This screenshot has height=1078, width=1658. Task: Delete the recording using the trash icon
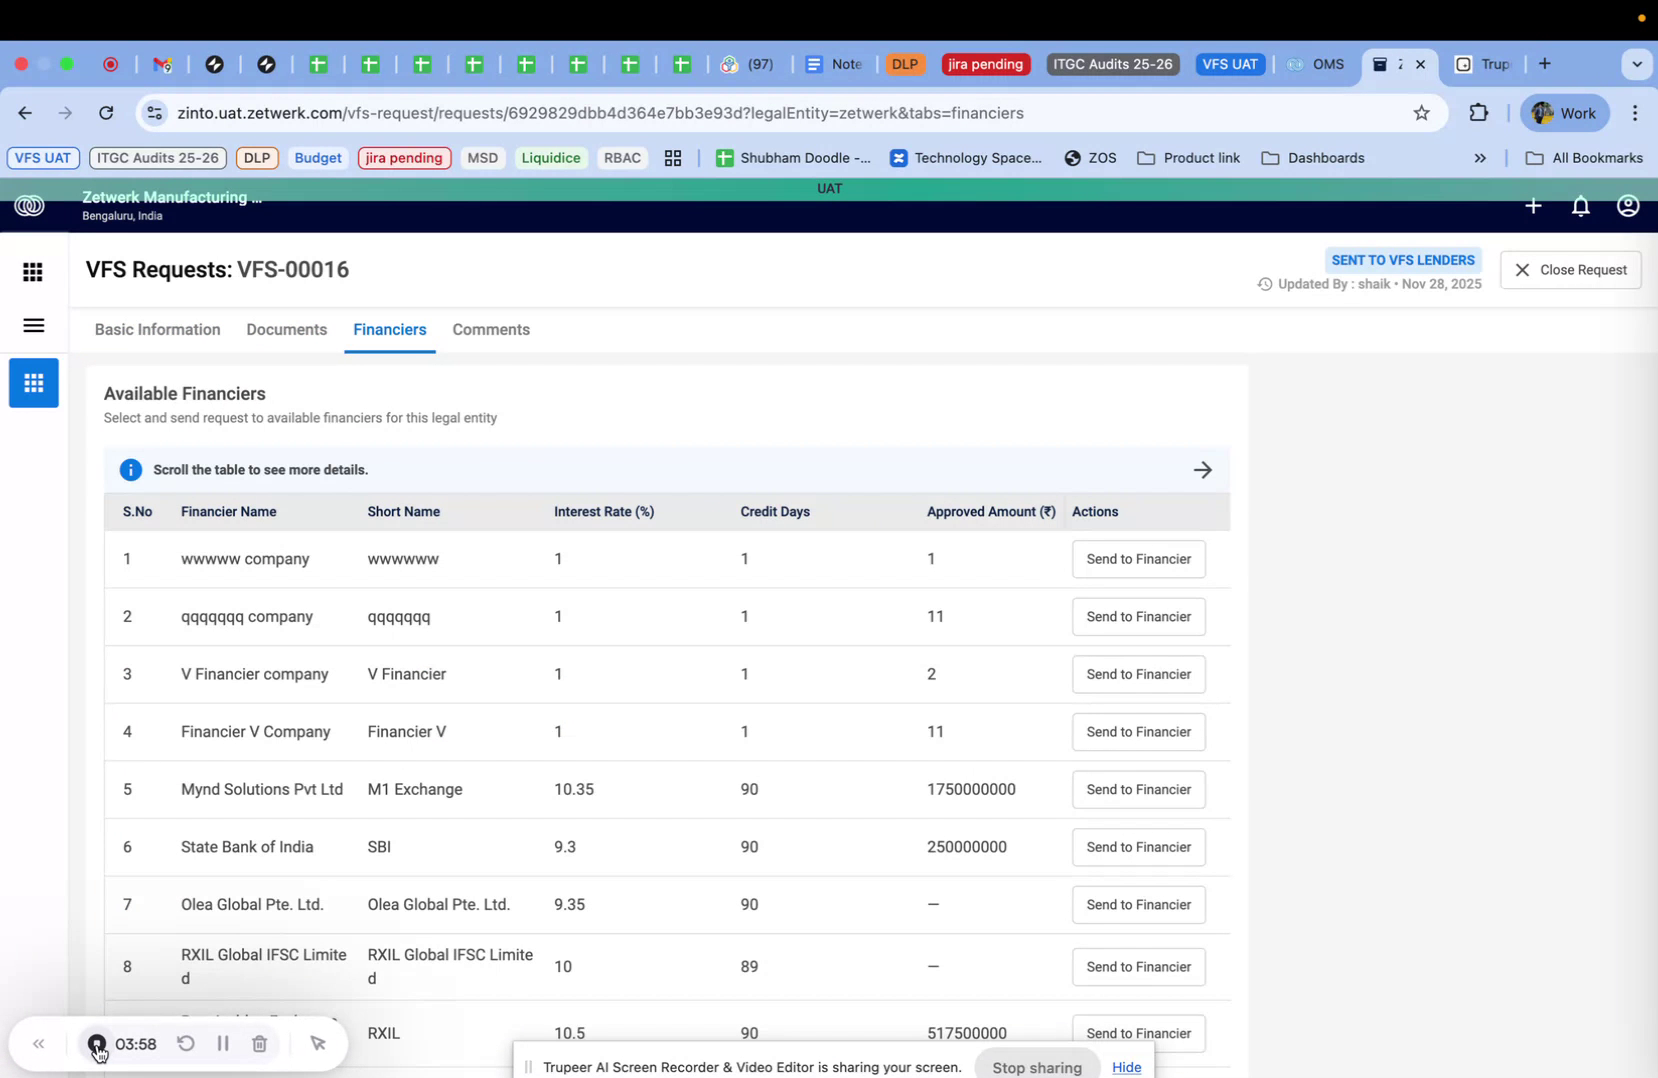259,1043
